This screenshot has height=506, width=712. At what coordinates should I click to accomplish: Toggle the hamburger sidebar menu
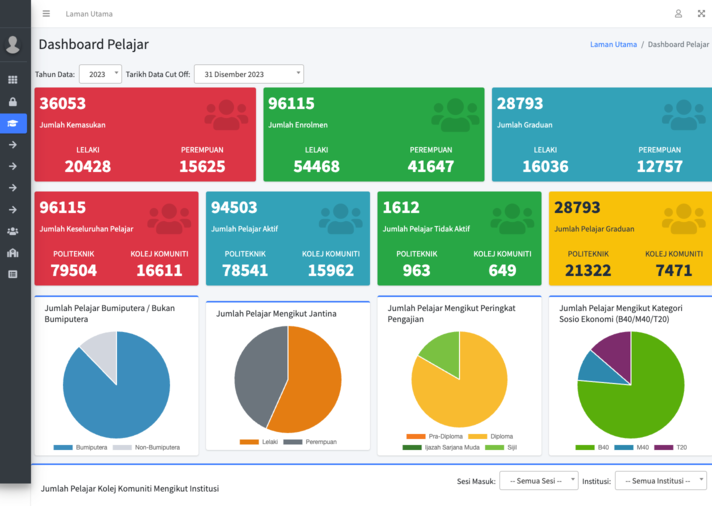point(46,14)
